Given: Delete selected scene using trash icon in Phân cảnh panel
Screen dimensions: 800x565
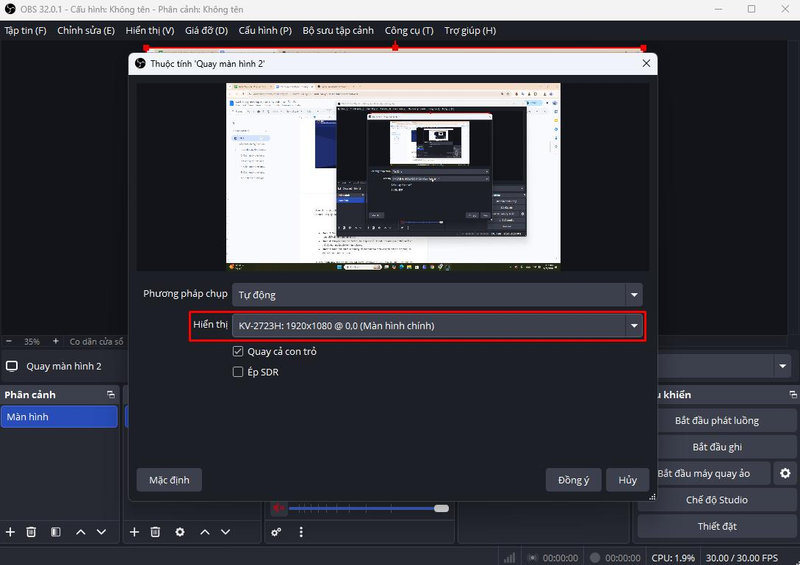Looking at the screenshot, I should coord(31,532).
